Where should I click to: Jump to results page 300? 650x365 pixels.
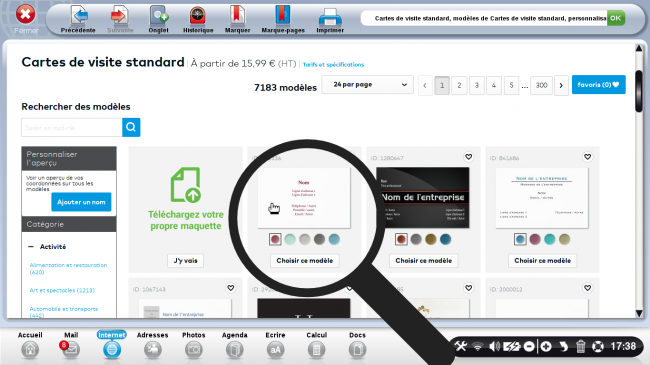pyautogui.click(x=541, y=85)
